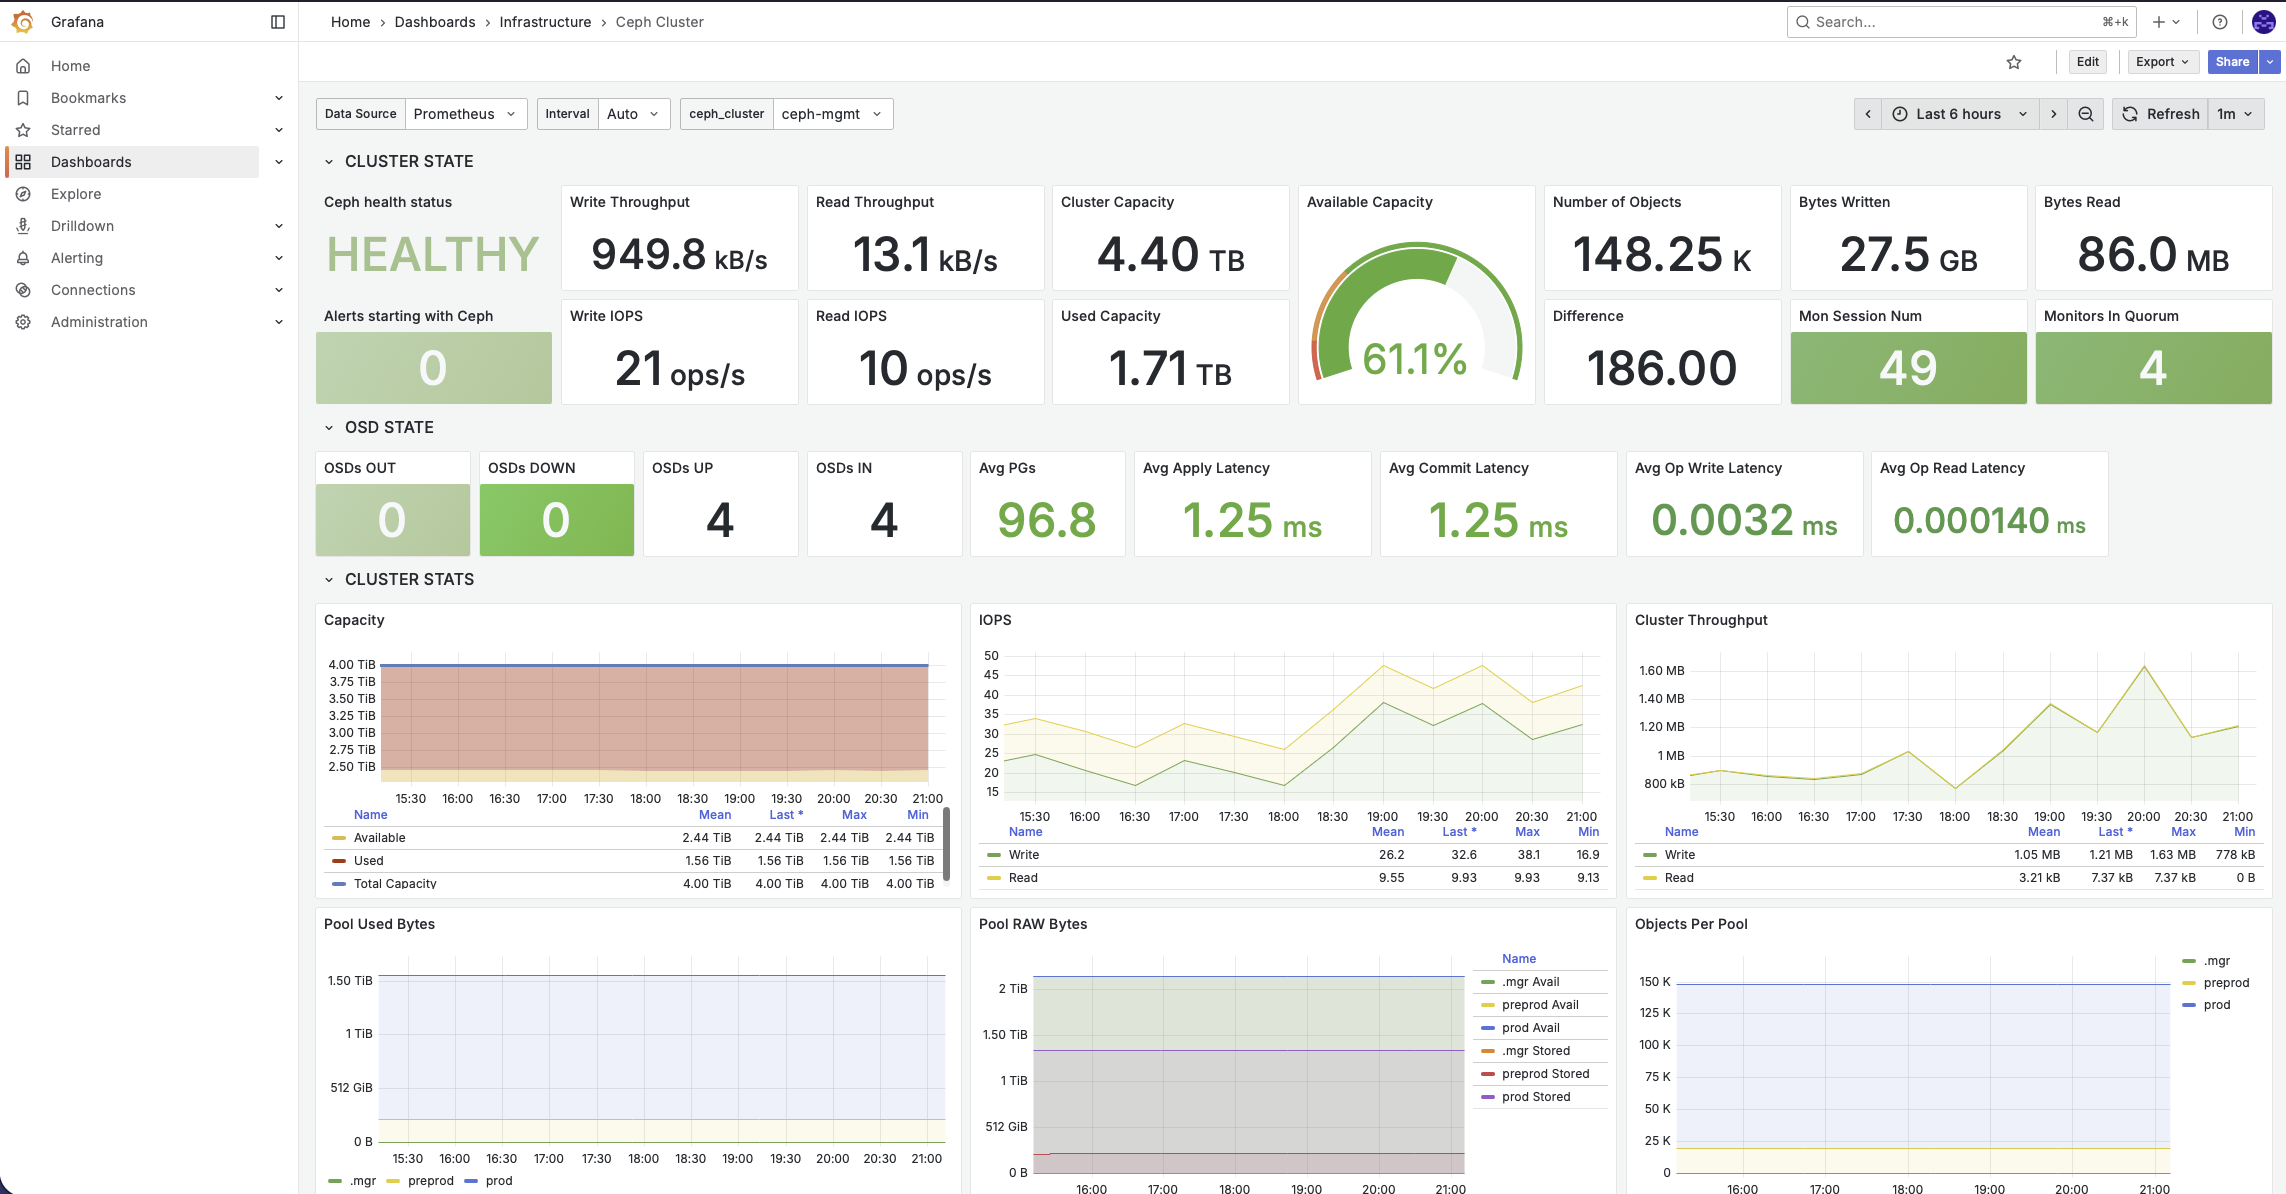Click the Edit dashboard button
Viewport: 2286px width, 1194px height.
click(2087, 62)
